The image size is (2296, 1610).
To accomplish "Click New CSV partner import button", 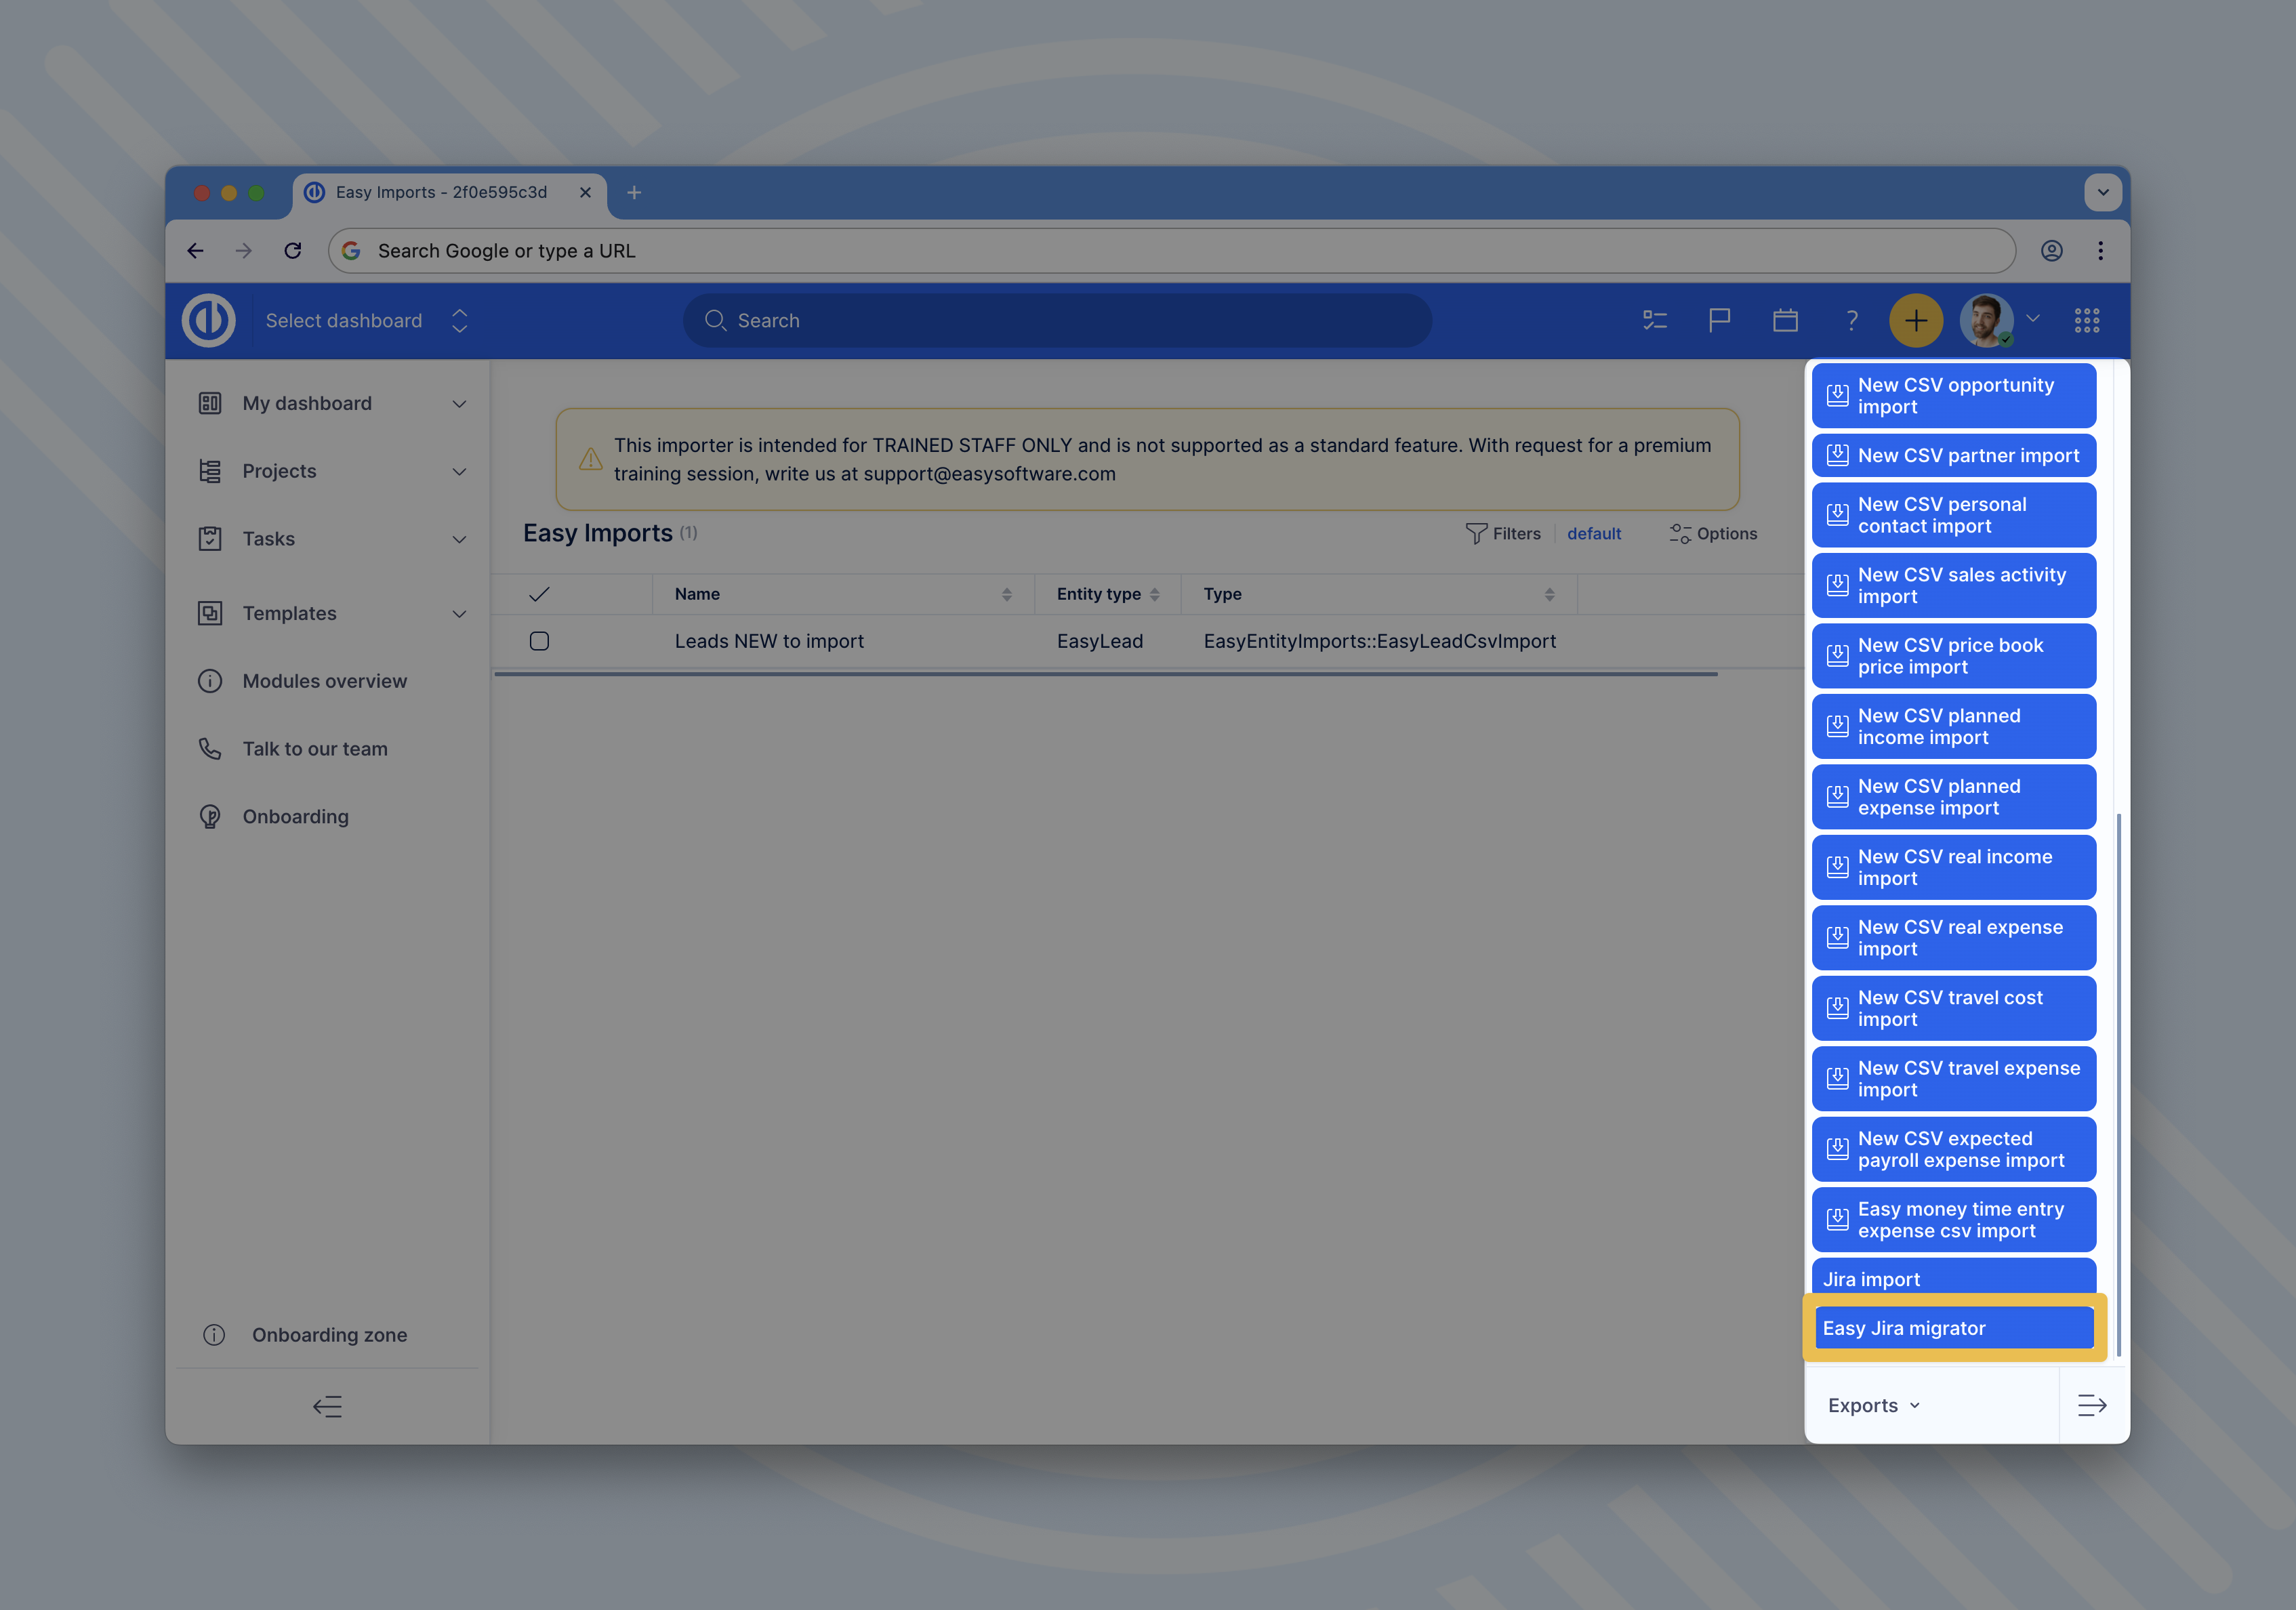I will [x=1953, y=456].
